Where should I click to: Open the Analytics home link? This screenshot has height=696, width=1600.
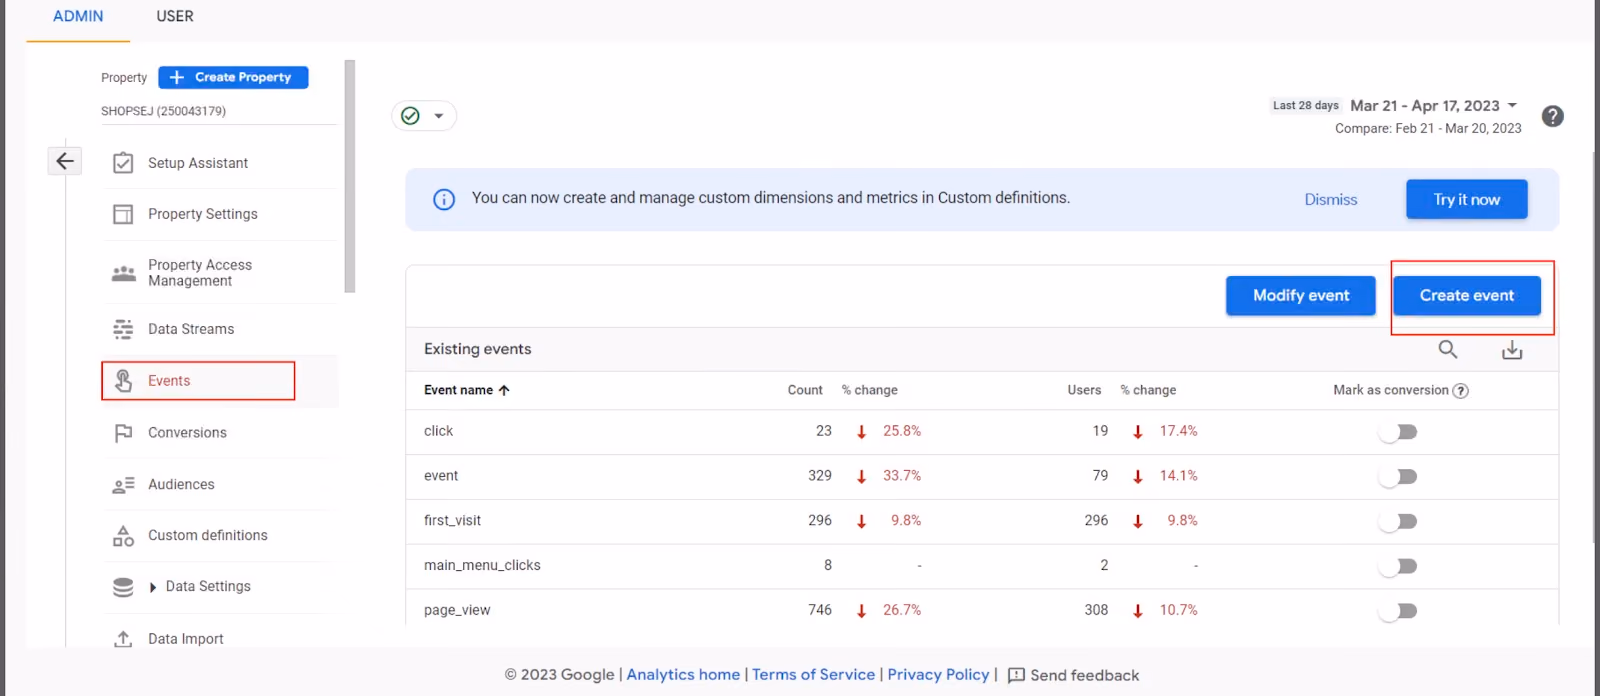683,675
